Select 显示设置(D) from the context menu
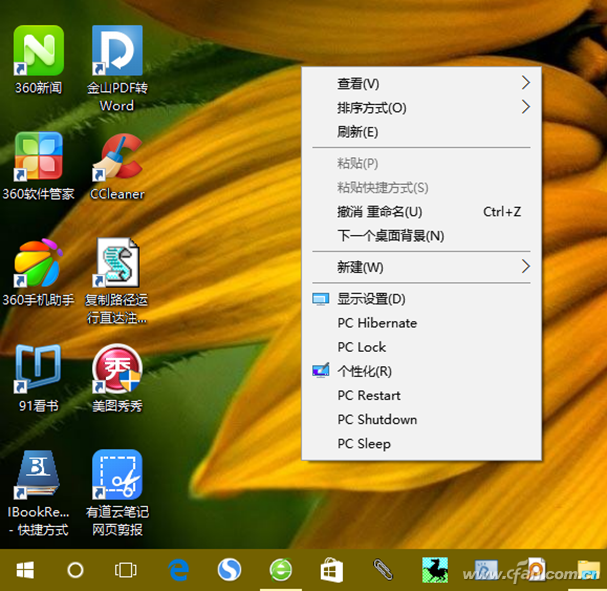The image size is (607, 591). 371,299
